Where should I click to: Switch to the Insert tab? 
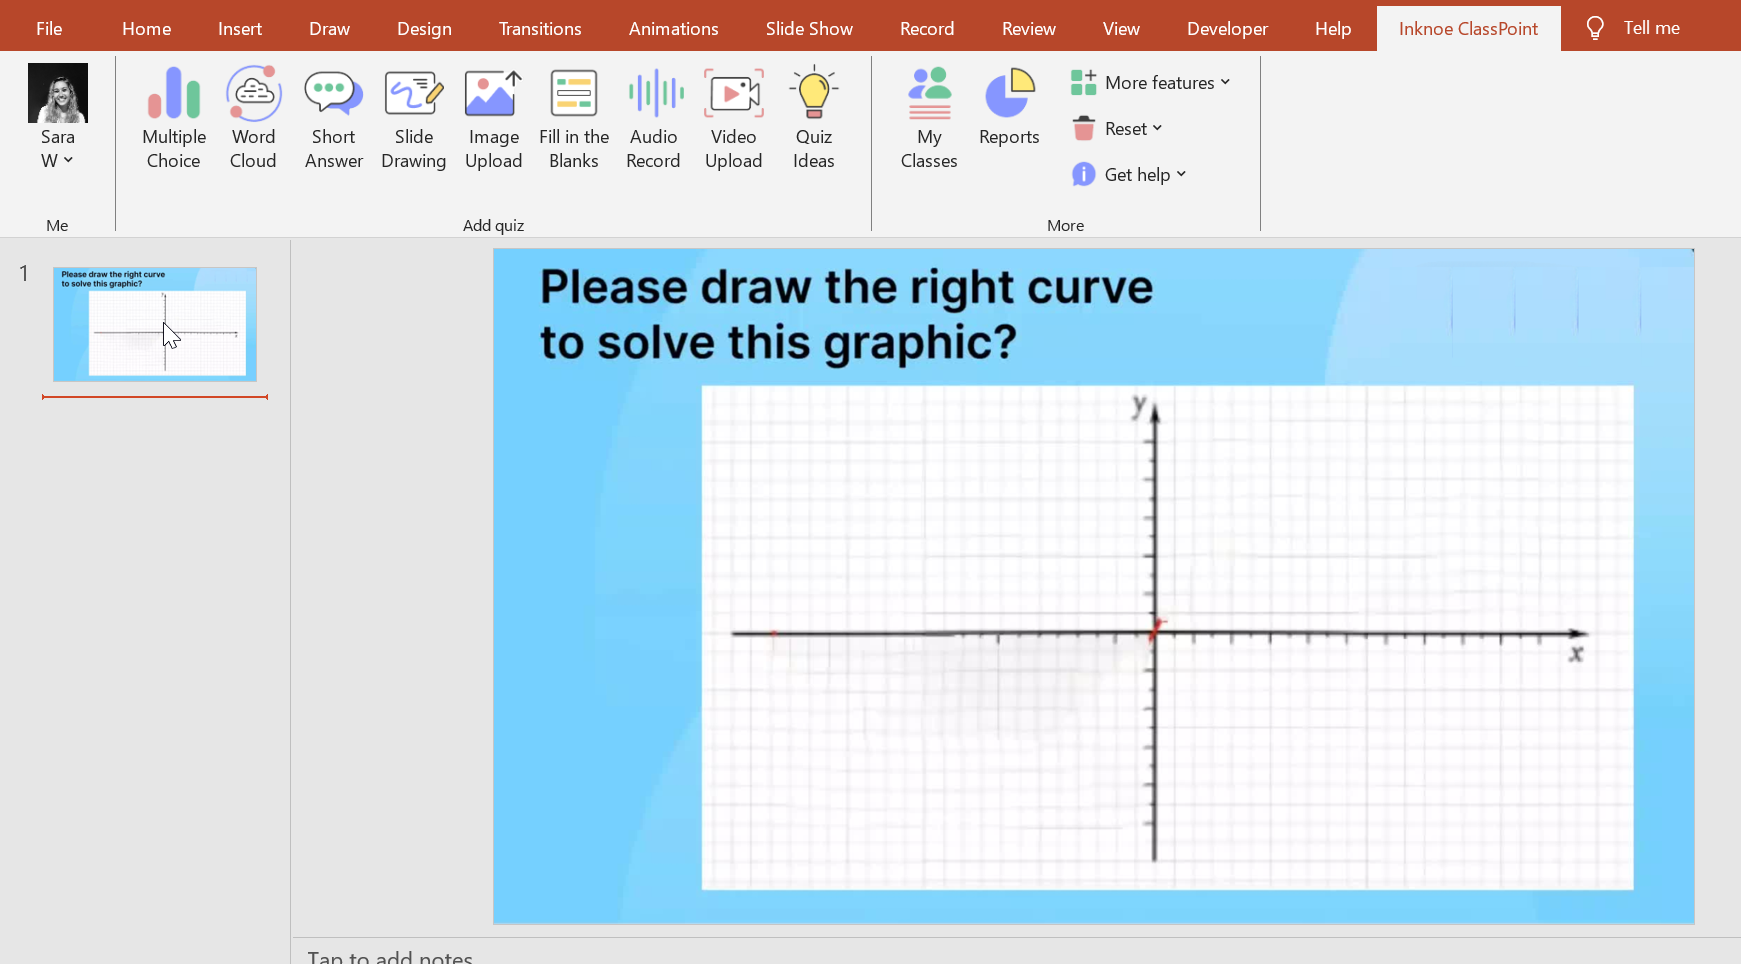(x=240, y=28)
